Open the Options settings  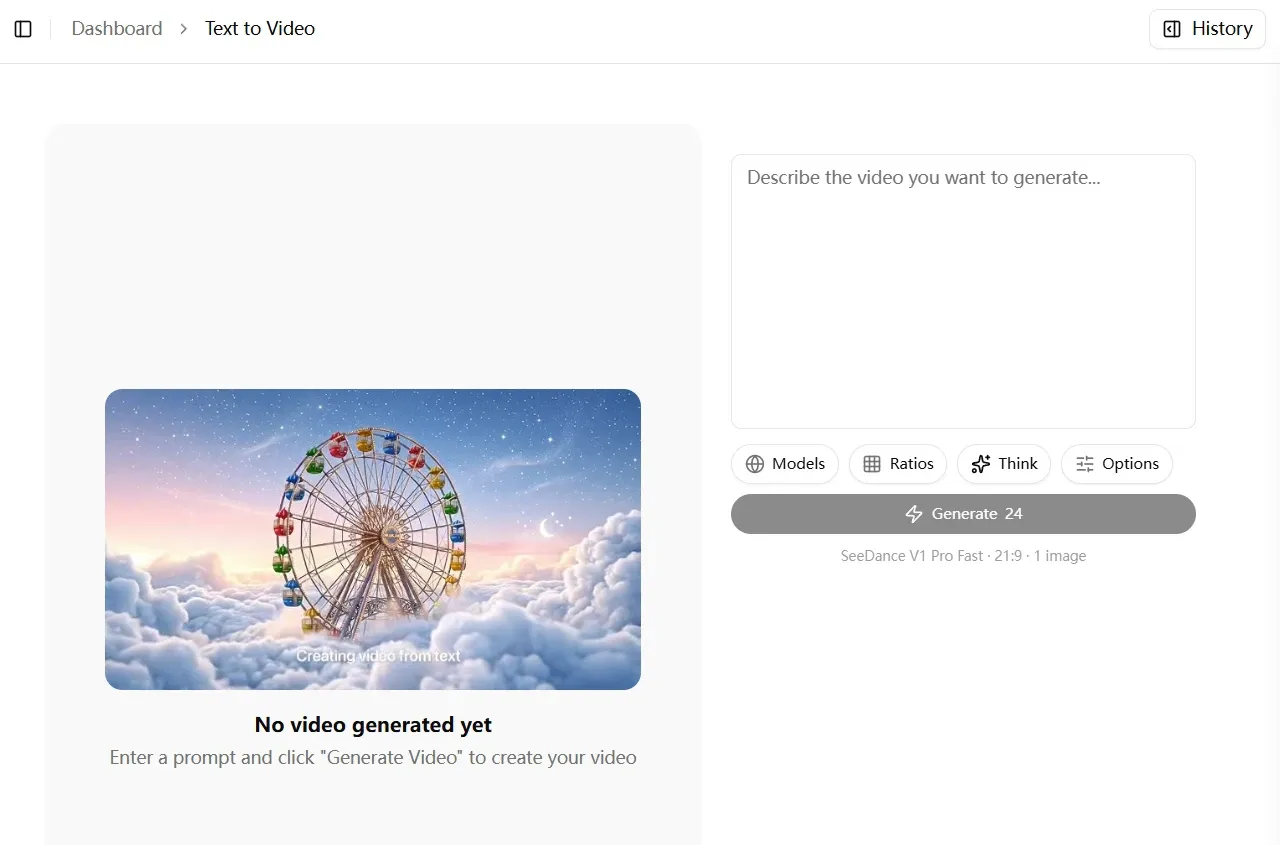point(1117,464)
